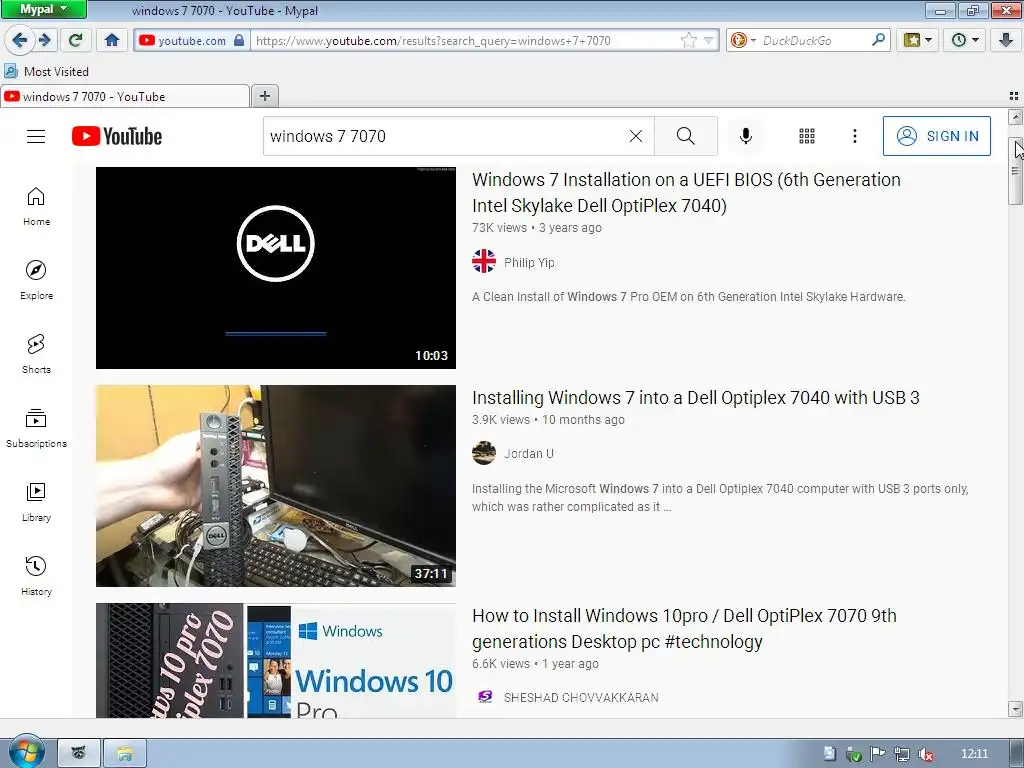This screenshot has width=1024, height=768.
Task: Open the Dell logo video thumbnail
Action: point(276,268)
